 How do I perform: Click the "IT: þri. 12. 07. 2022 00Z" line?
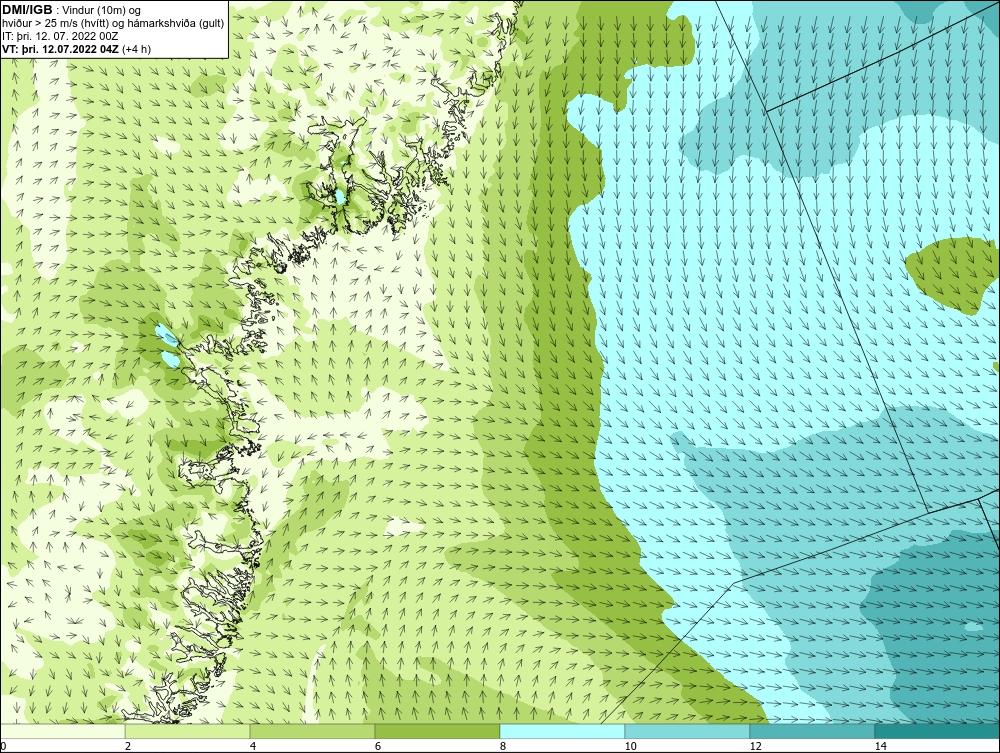click(x=60, y=36)
